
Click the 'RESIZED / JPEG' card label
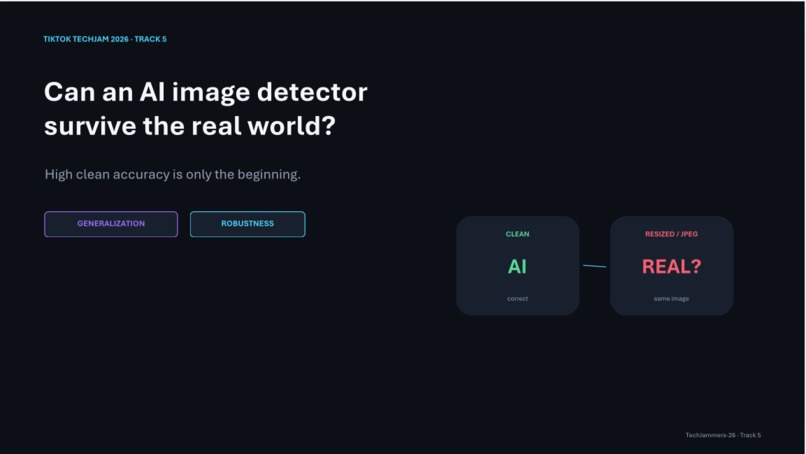tap(671, 234)
